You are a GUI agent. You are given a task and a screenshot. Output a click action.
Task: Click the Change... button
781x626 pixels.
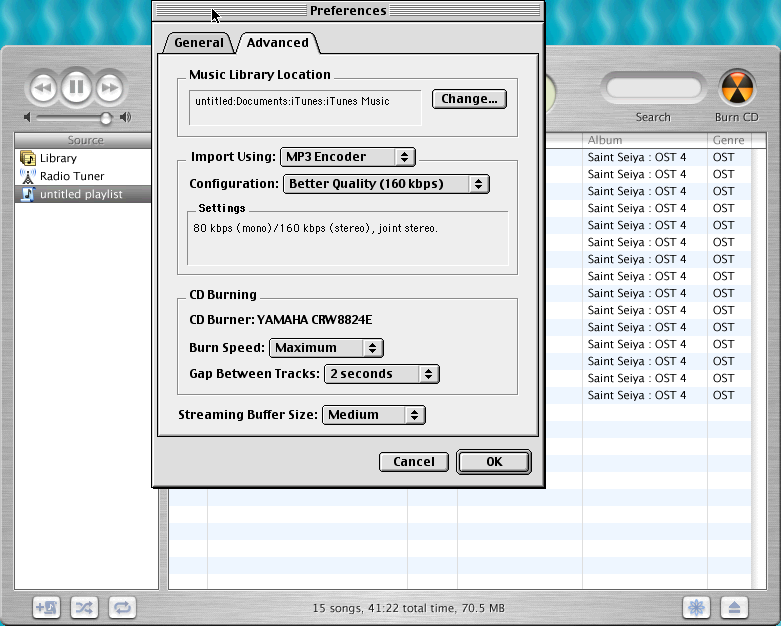[469, 99]
